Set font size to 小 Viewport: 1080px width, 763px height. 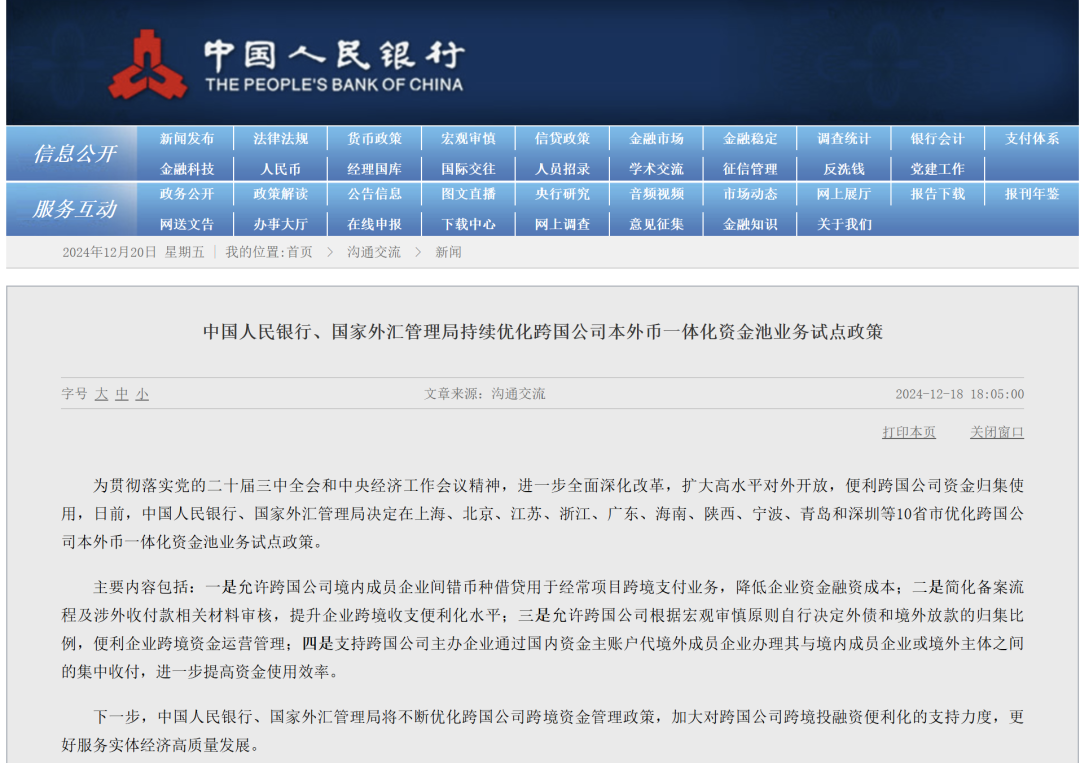pos(142,394)
